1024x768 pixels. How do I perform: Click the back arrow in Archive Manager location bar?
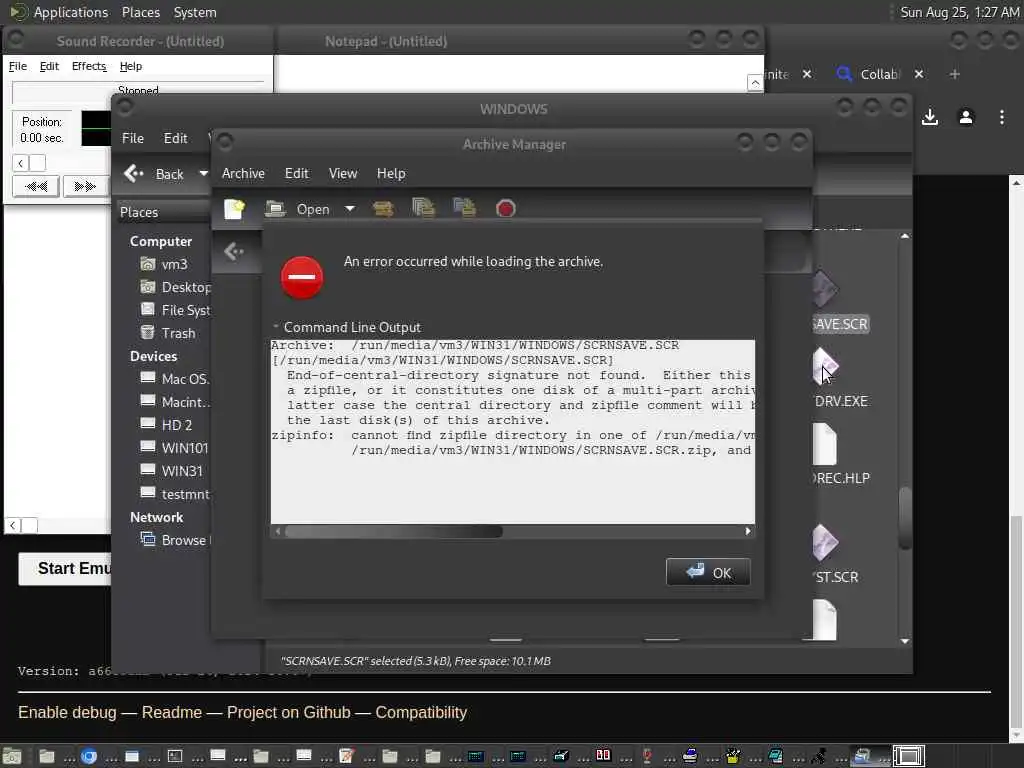point(234,251)
